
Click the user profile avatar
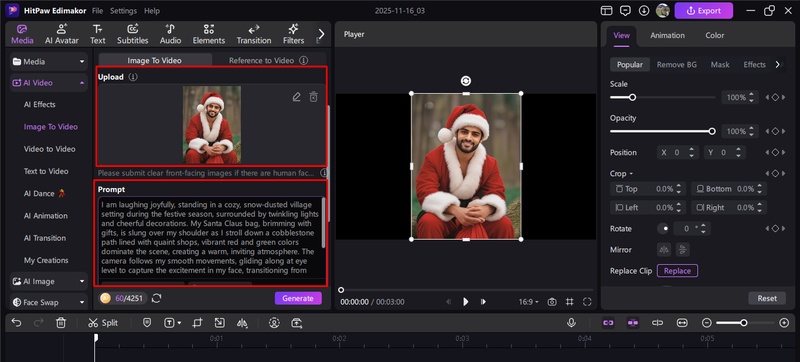[x=662, y=11]
